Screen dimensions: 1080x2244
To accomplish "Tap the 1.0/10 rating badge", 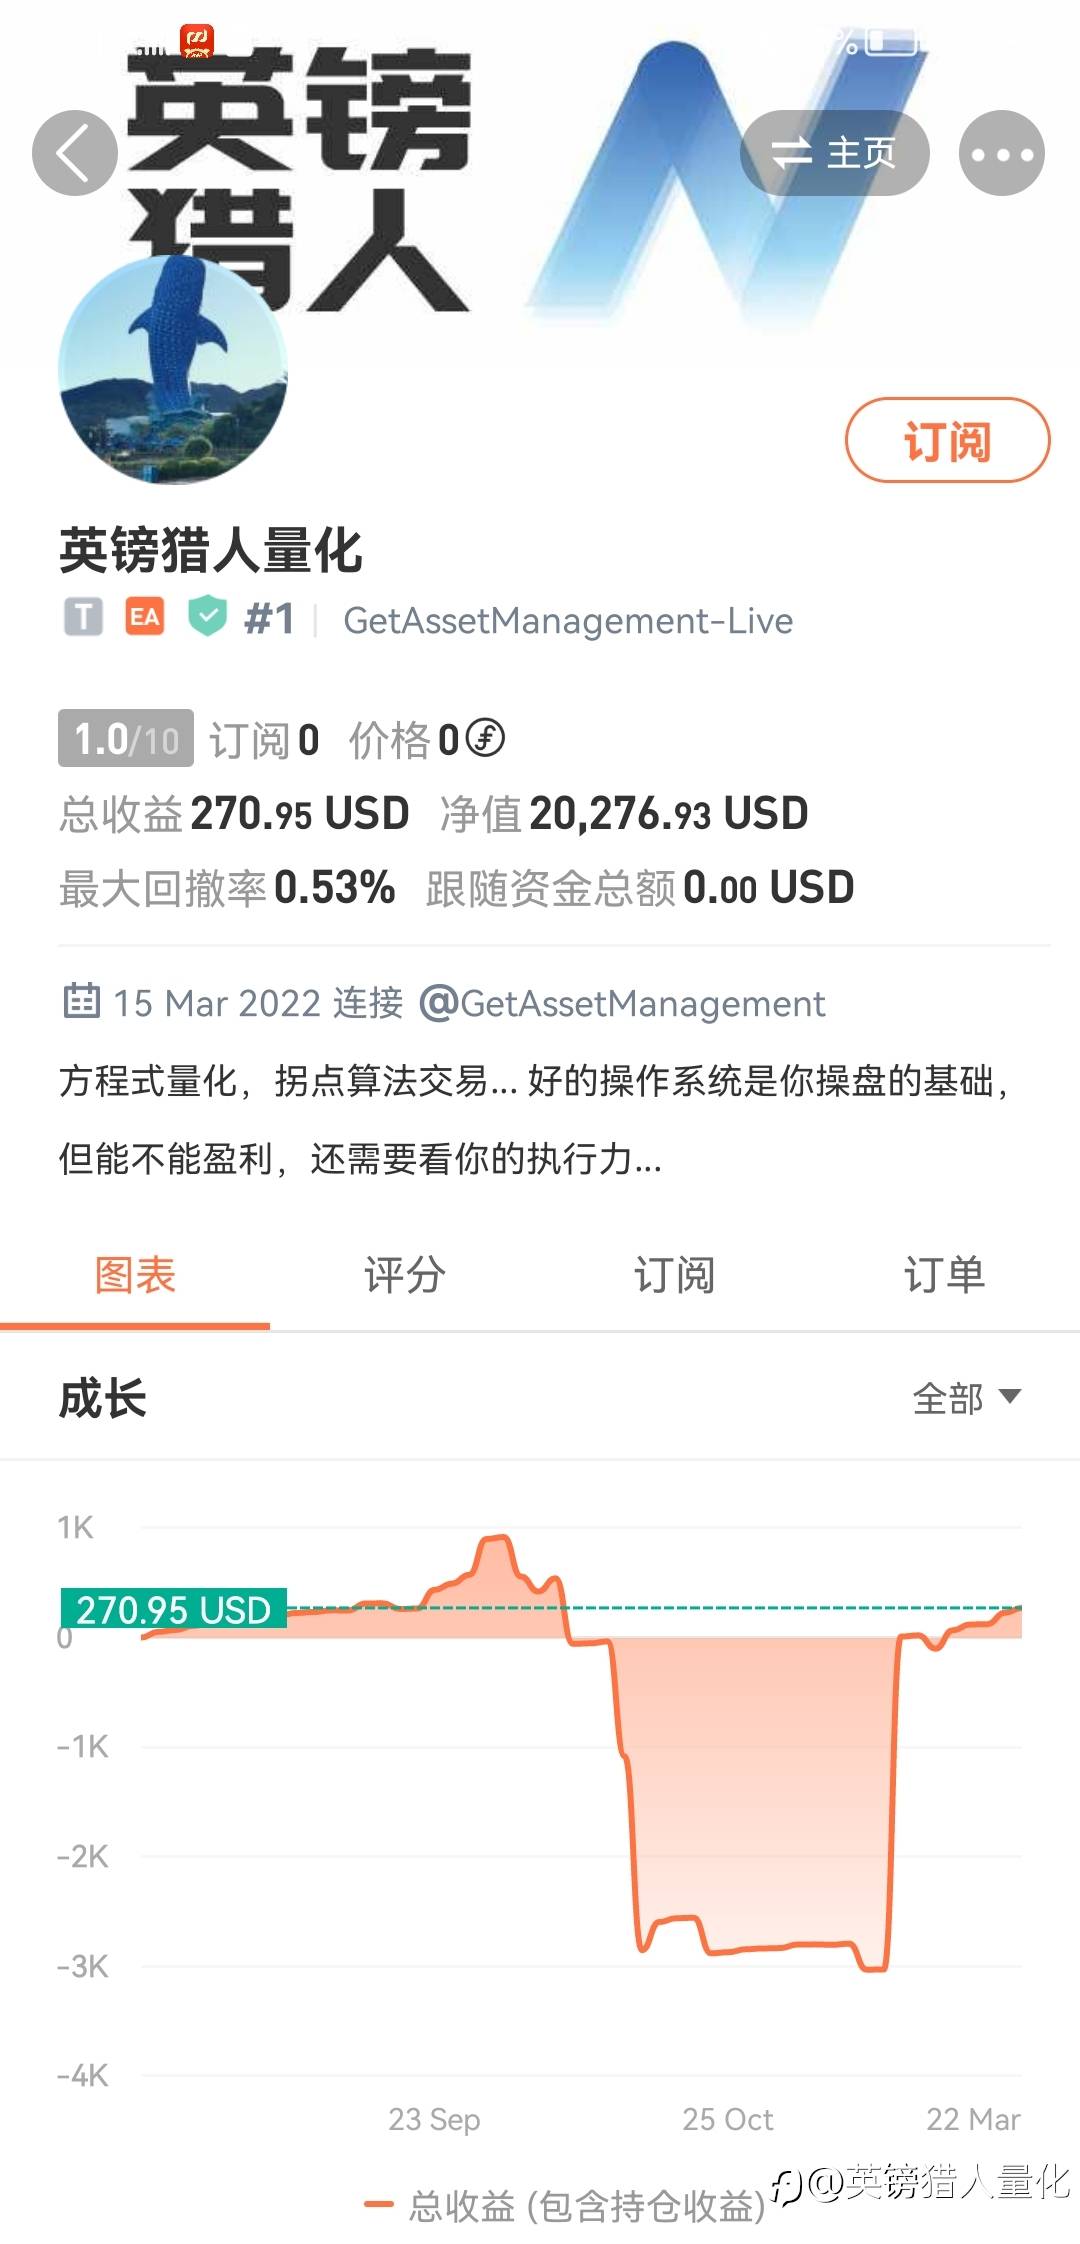I will coord(126,740).
